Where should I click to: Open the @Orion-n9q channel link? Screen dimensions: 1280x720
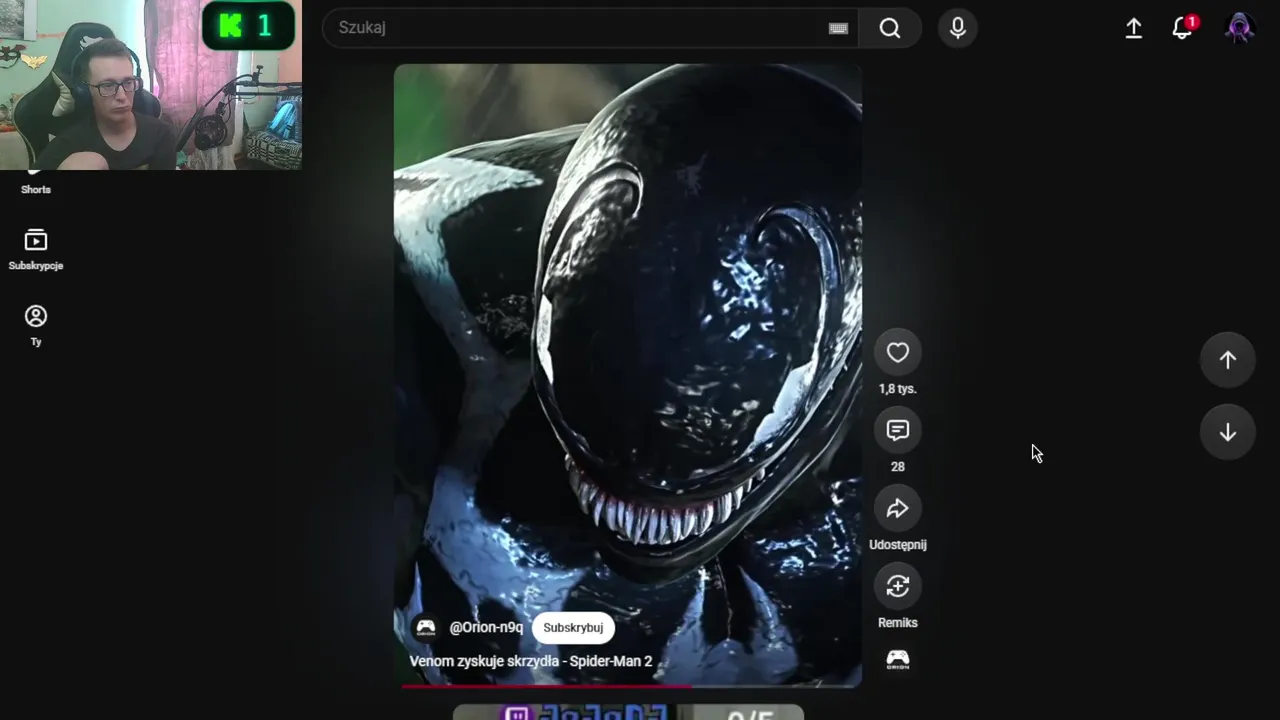pos(486,628)
